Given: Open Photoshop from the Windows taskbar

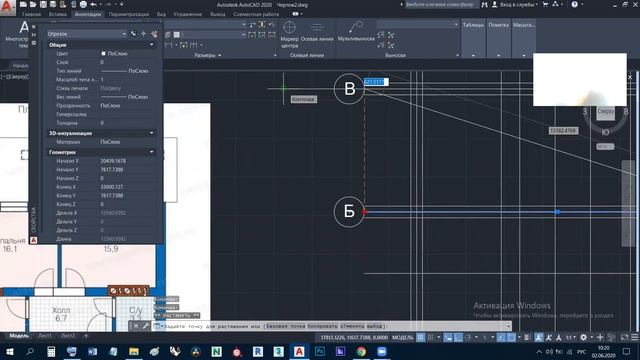Looking at the screenshot, I should (x=320, y=351).
